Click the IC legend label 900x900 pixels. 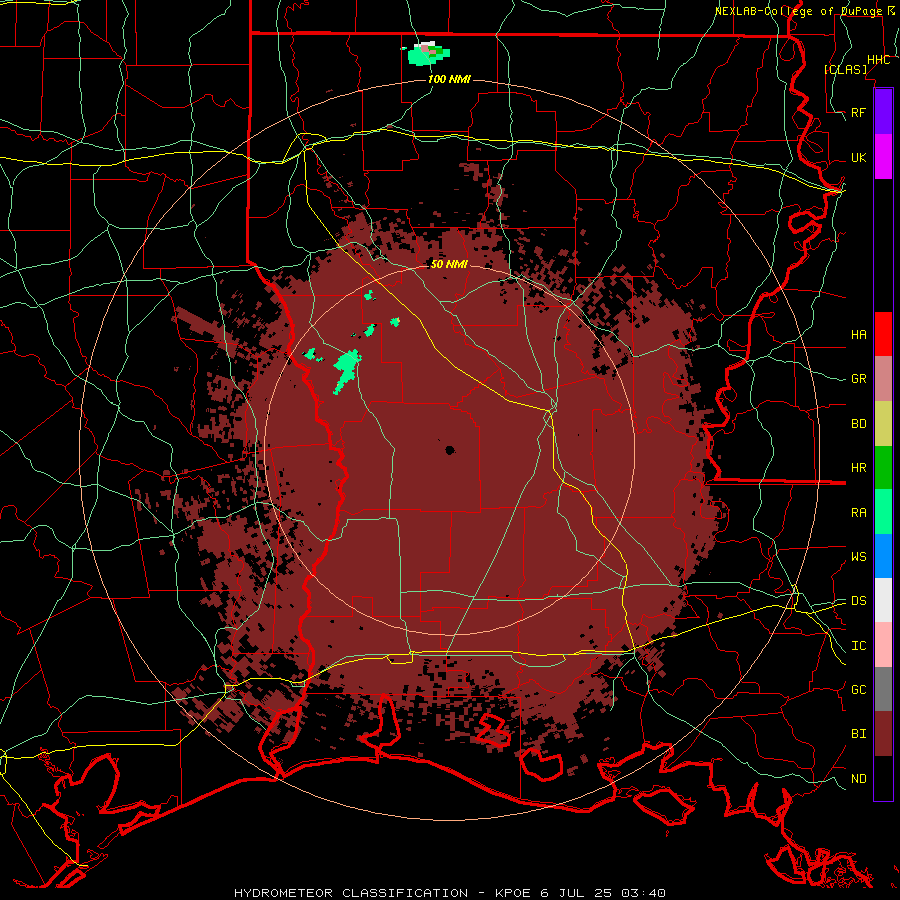858,646
